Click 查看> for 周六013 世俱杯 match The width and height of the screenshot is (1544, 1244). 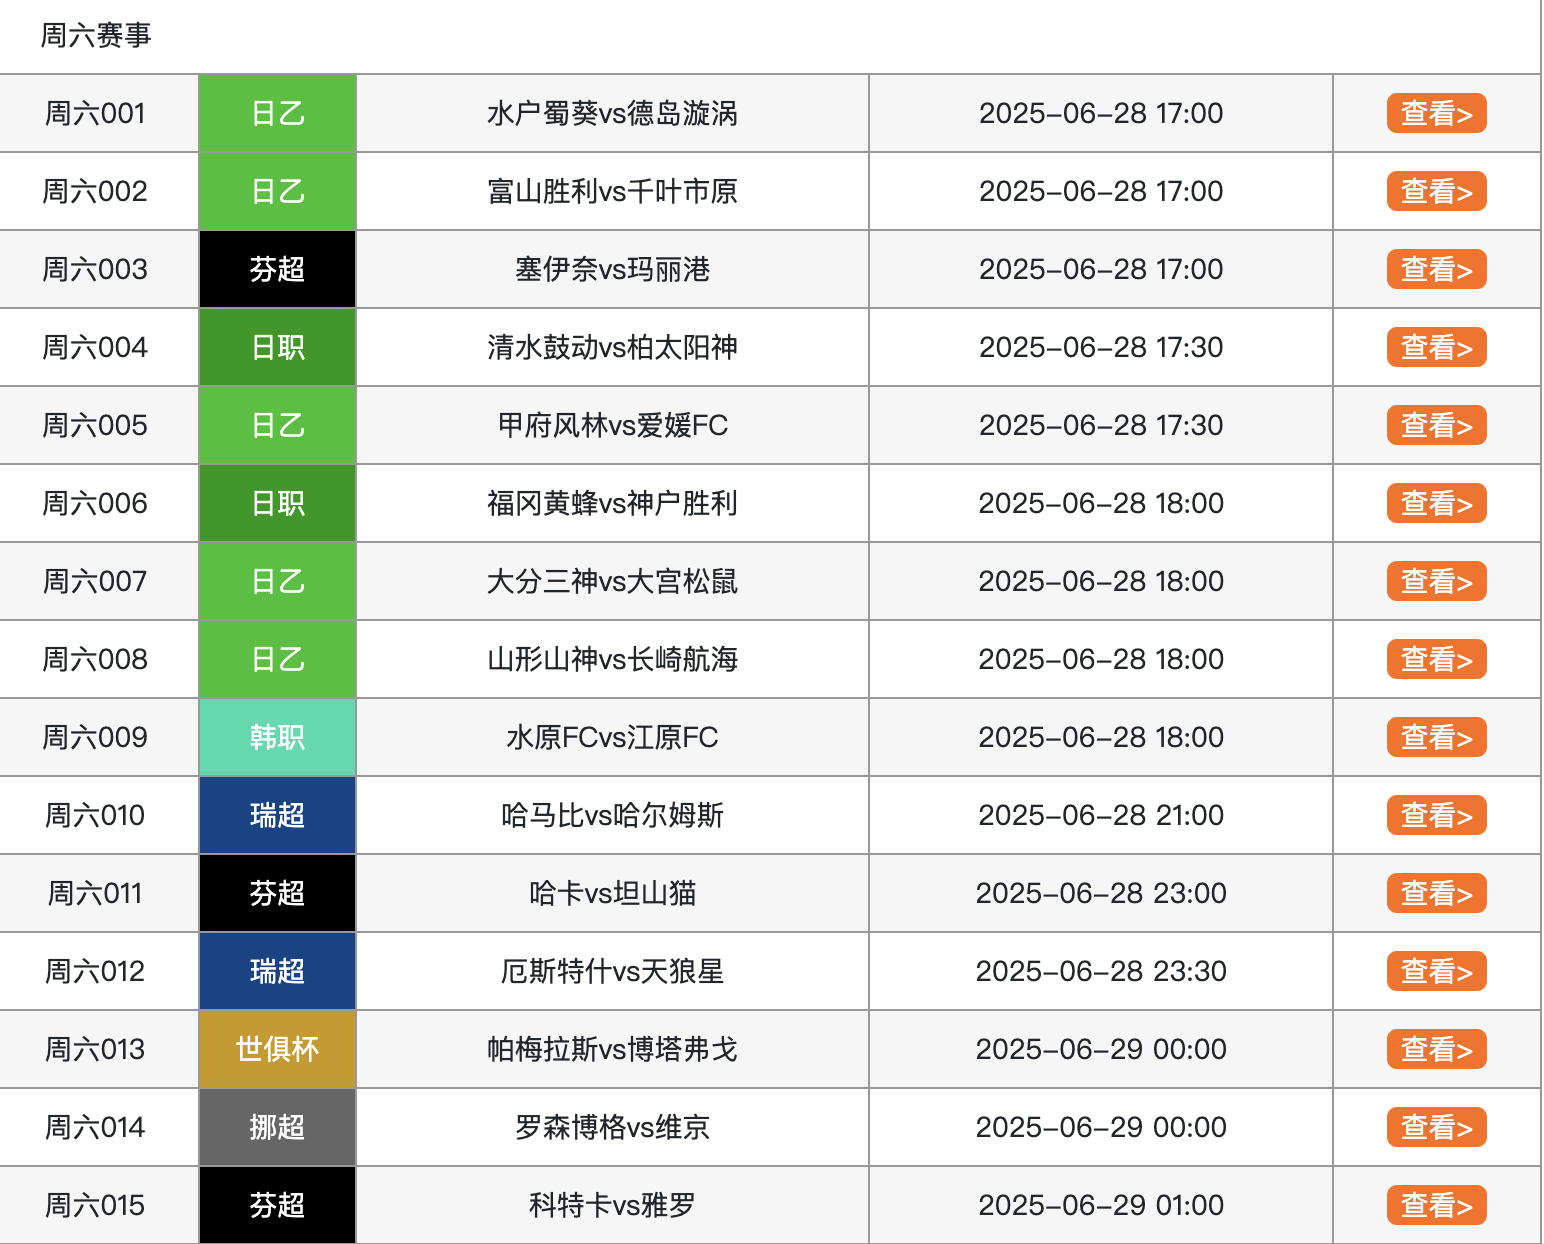pos(1436,1049)
